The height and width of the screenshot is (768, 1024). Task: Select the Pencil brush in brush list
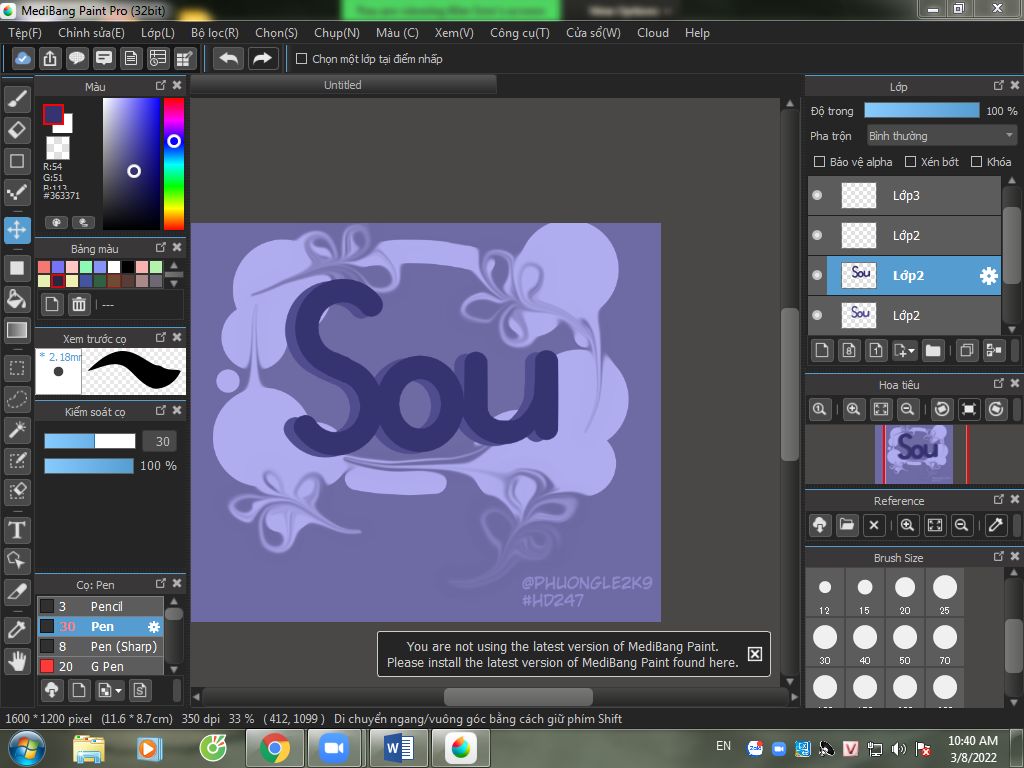click(100, 606)
